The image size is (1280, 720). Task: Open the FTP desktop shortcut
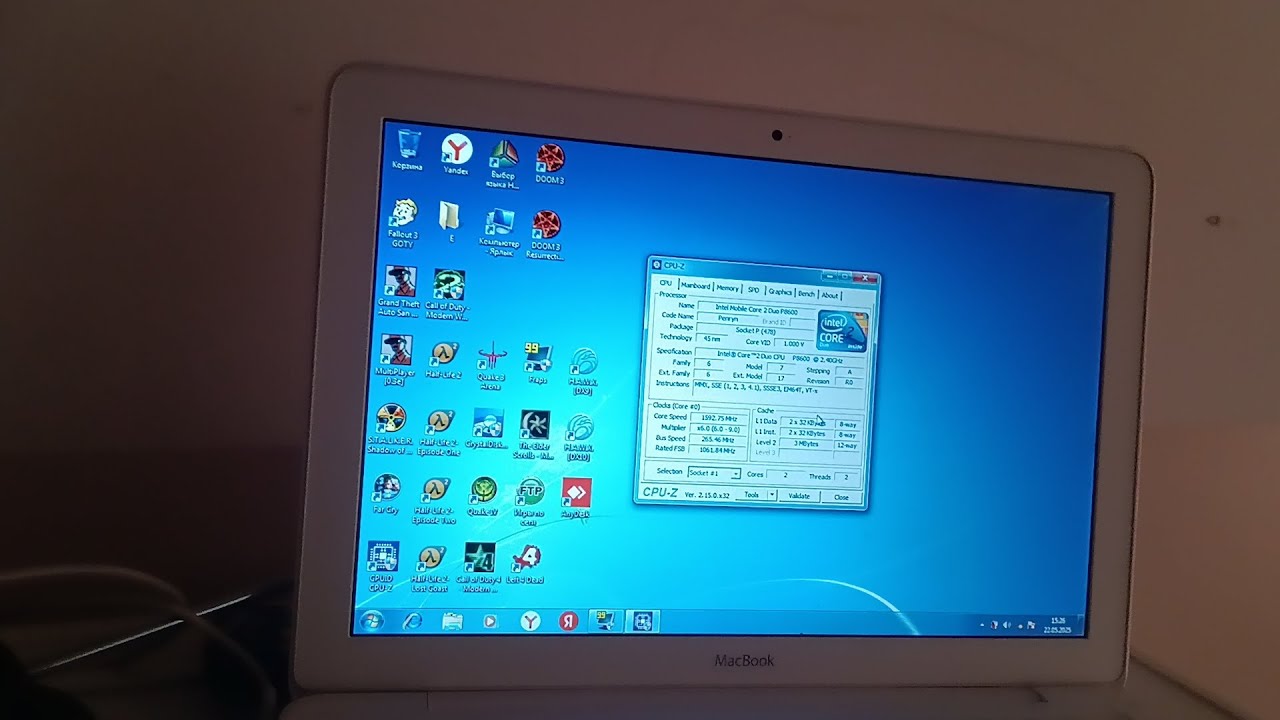[x=529, y=502]
